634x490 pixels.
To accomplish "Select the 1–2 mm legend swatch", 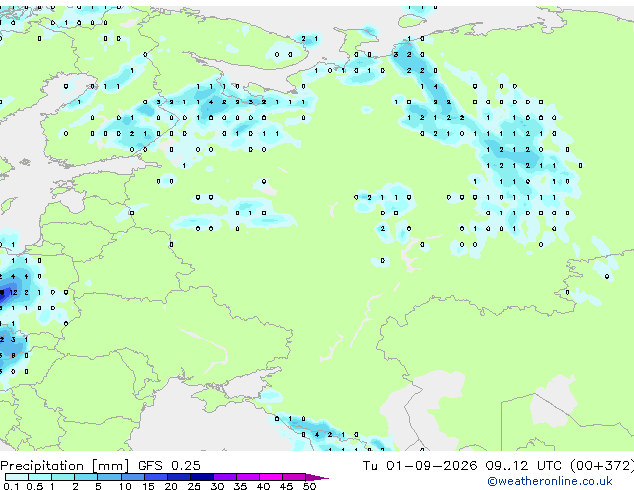I will [x=63, y=477].
